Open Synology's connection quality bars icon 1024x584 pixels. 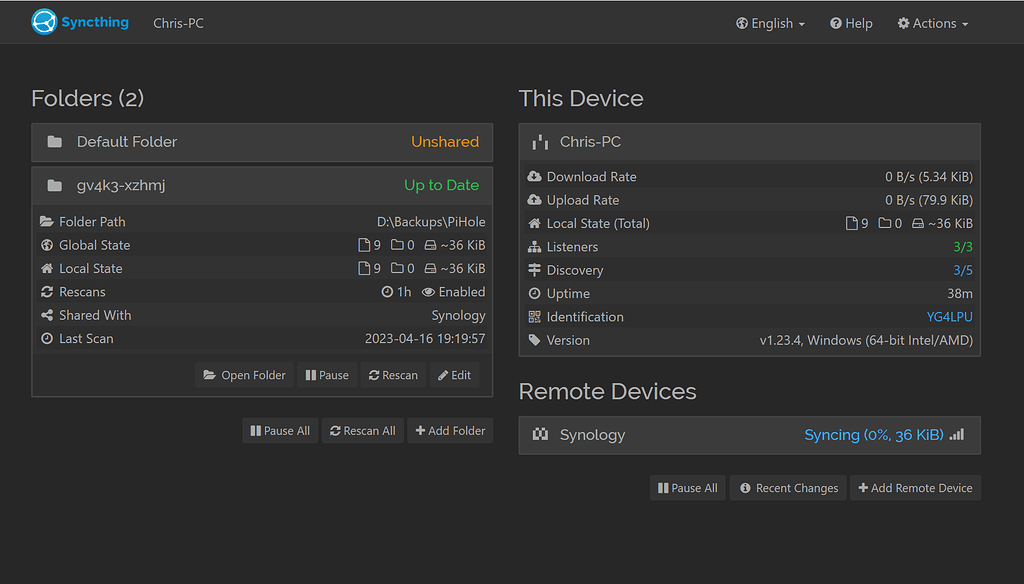point(956,435)
